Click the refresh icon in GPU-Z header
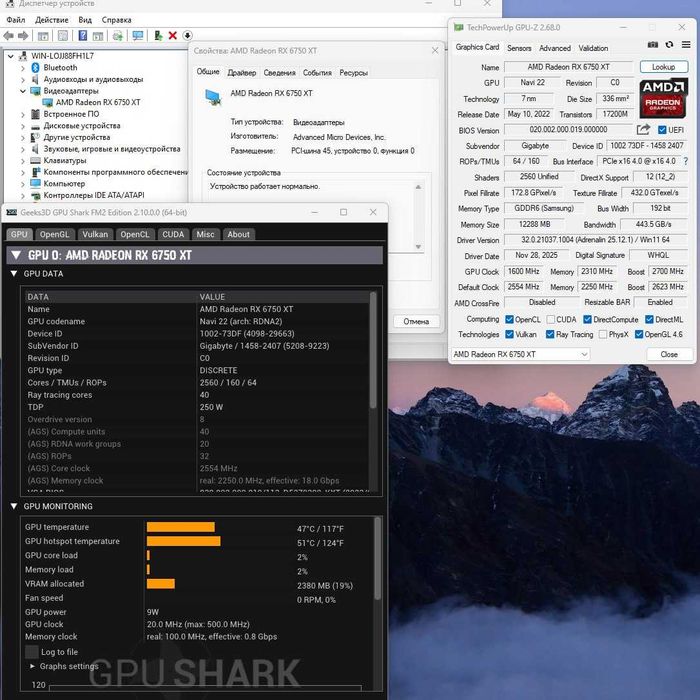 [669, 45]
